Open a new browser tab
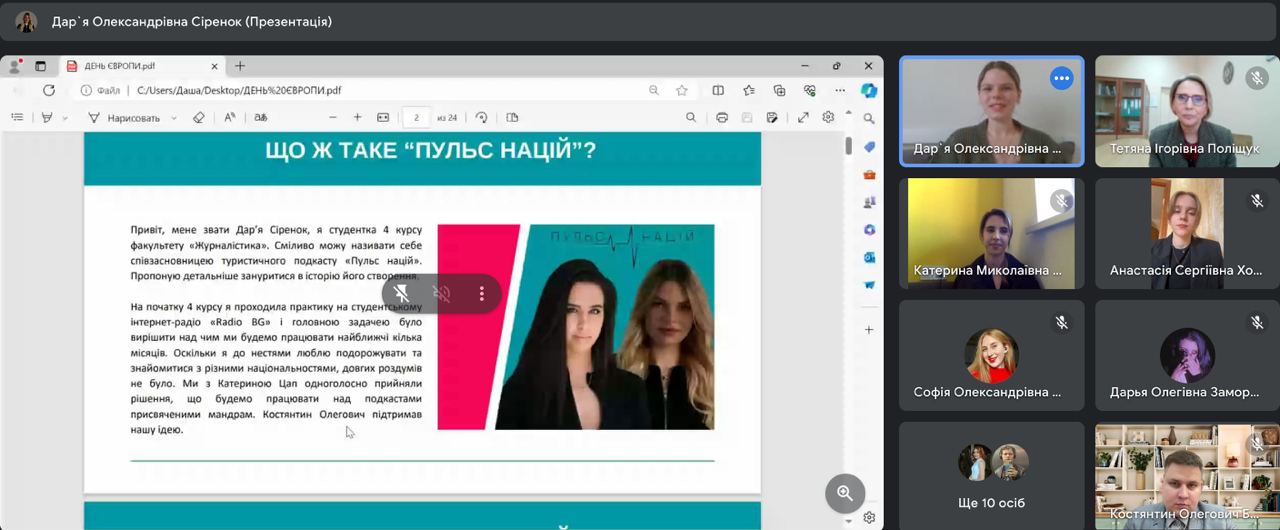This screenshot has height=530, width=1280. tap(240, 66)
